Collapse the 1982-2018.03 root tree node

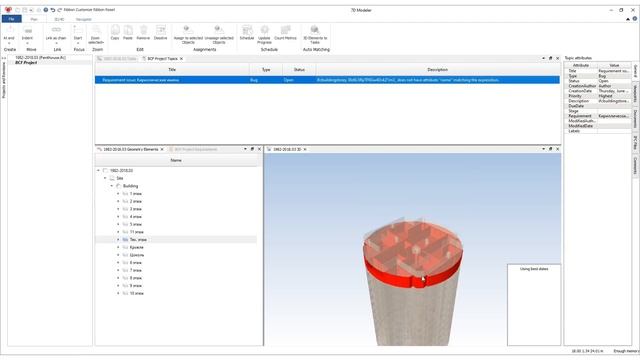coord(98,171)
